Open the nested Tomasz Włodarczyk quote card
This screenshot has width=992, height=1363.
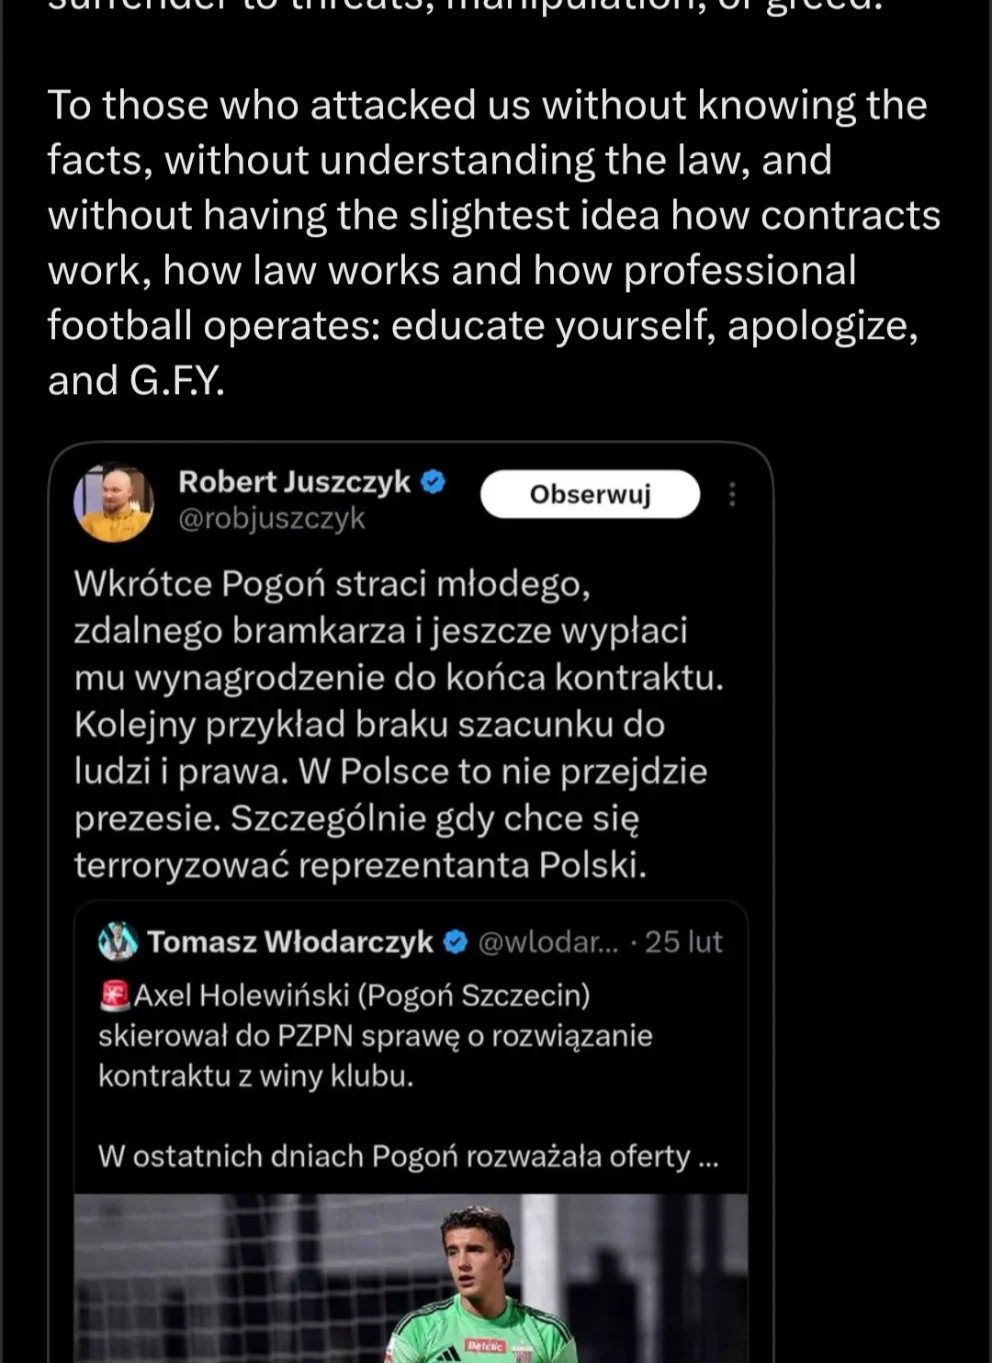click(411, 1132)
